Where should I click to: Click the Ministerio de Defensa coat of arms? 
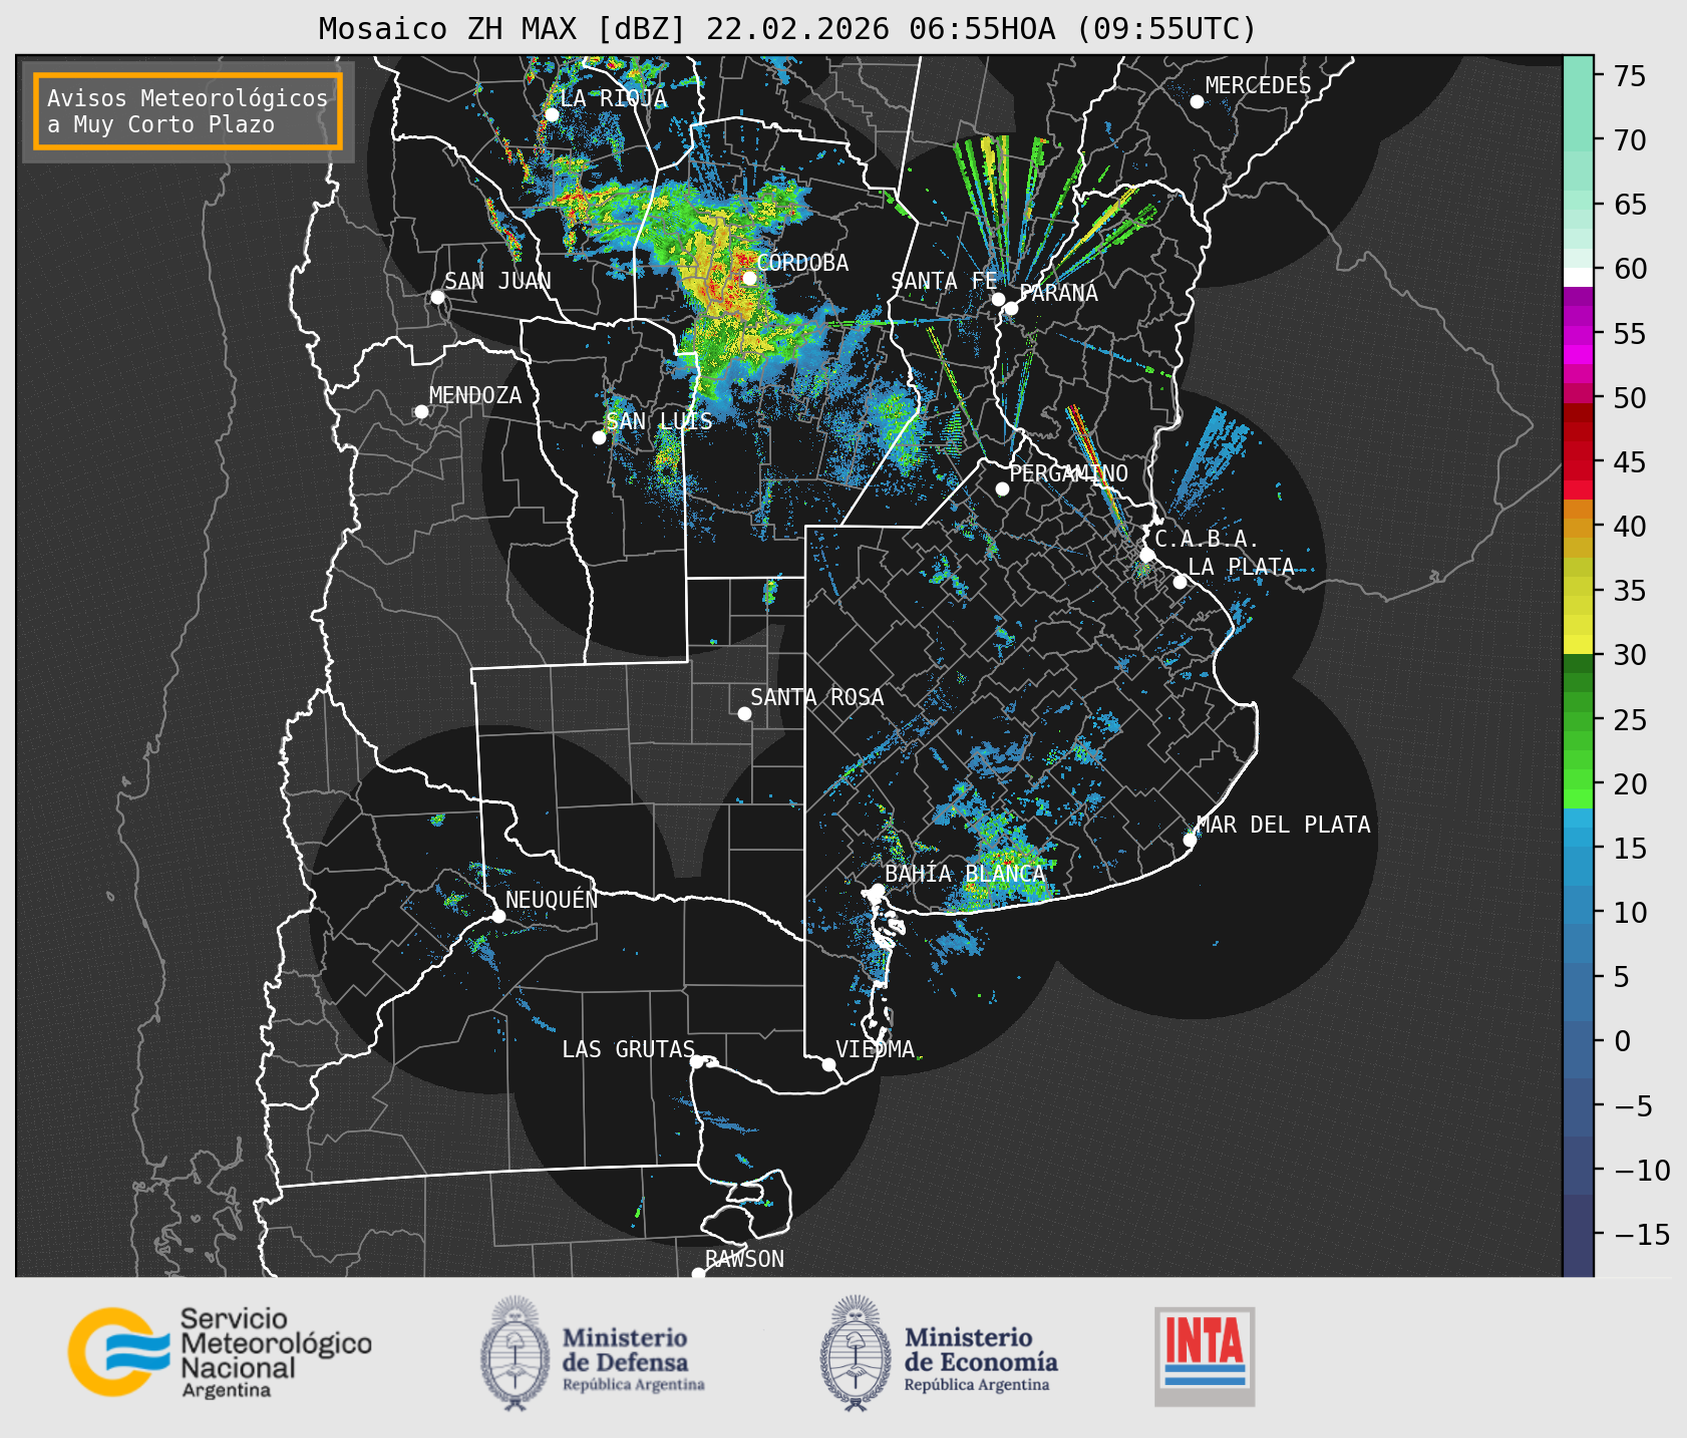515,1353
